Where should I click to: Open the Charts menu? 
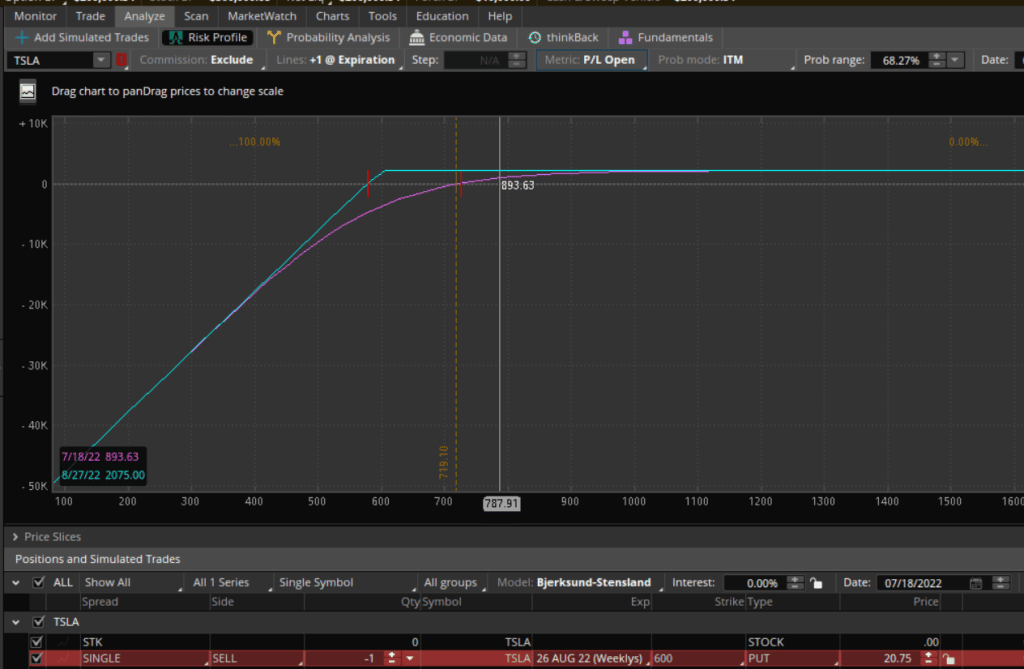pos(332,16)
